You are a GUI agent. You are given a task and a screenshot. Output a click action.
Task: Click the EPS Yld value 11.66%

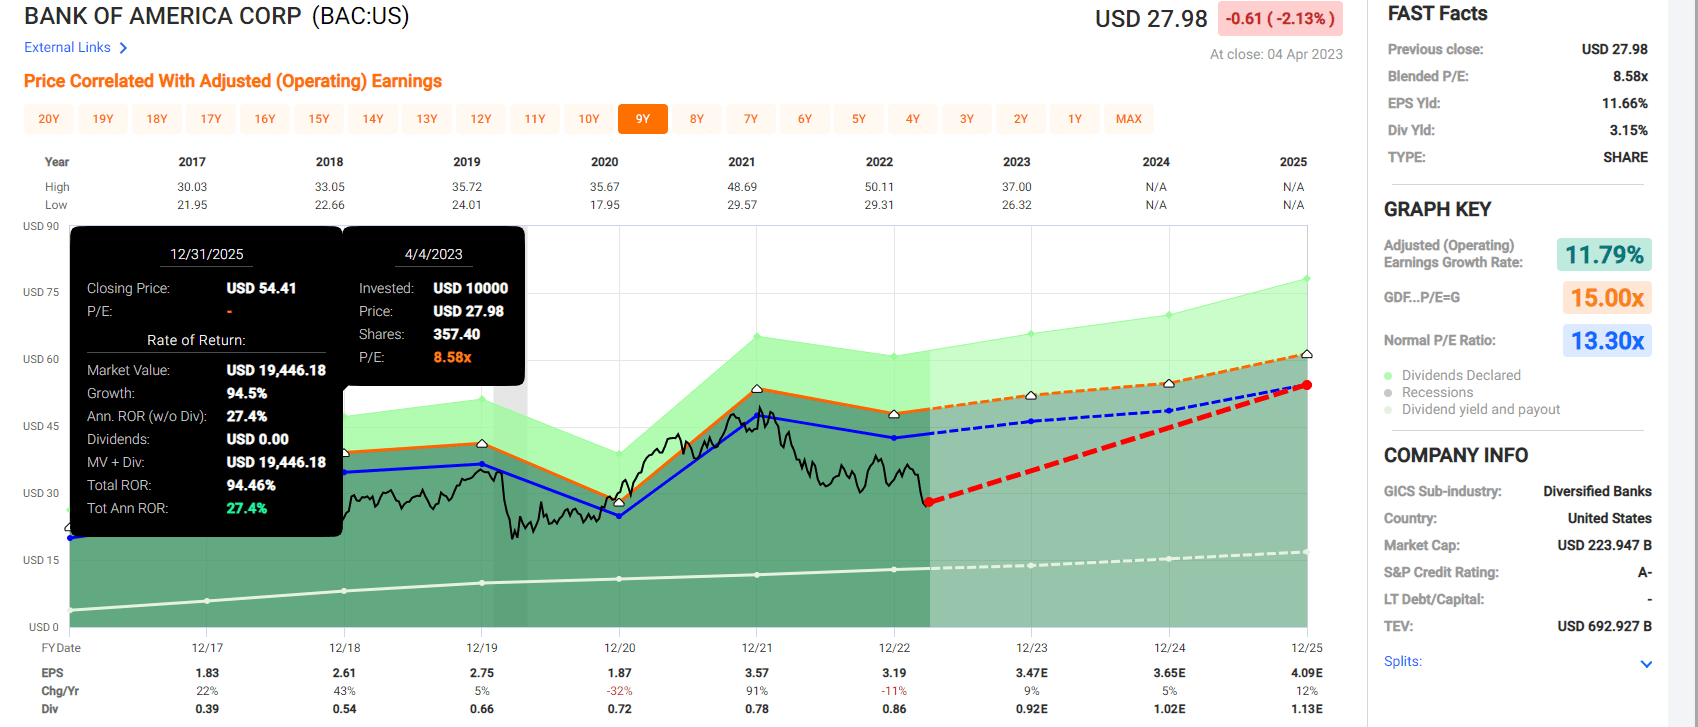(x=1625, y=103)
